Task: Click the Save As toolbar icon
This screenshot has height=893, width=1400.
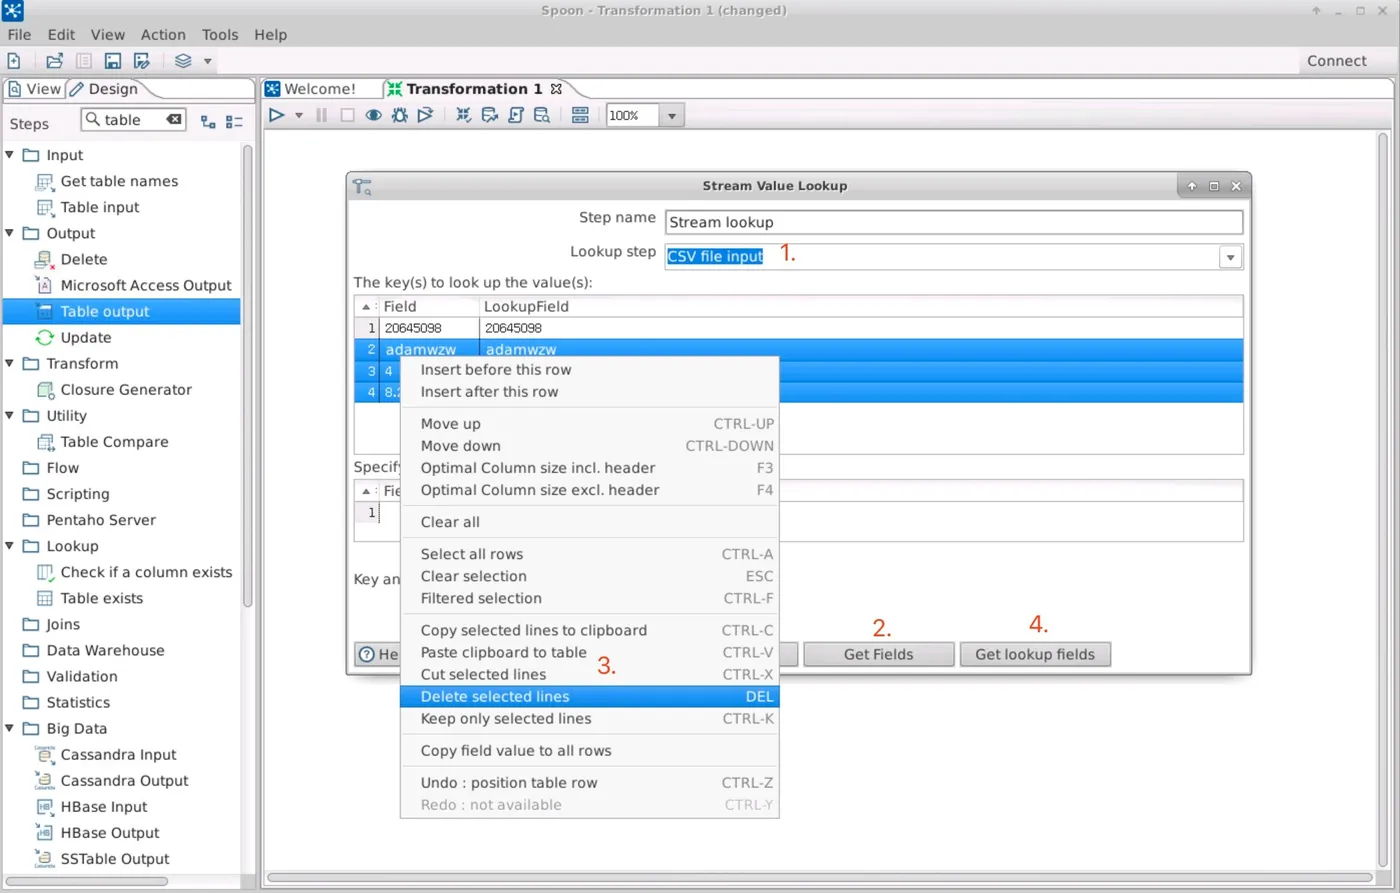Action: pyautogui.click(x=142, y=61)
